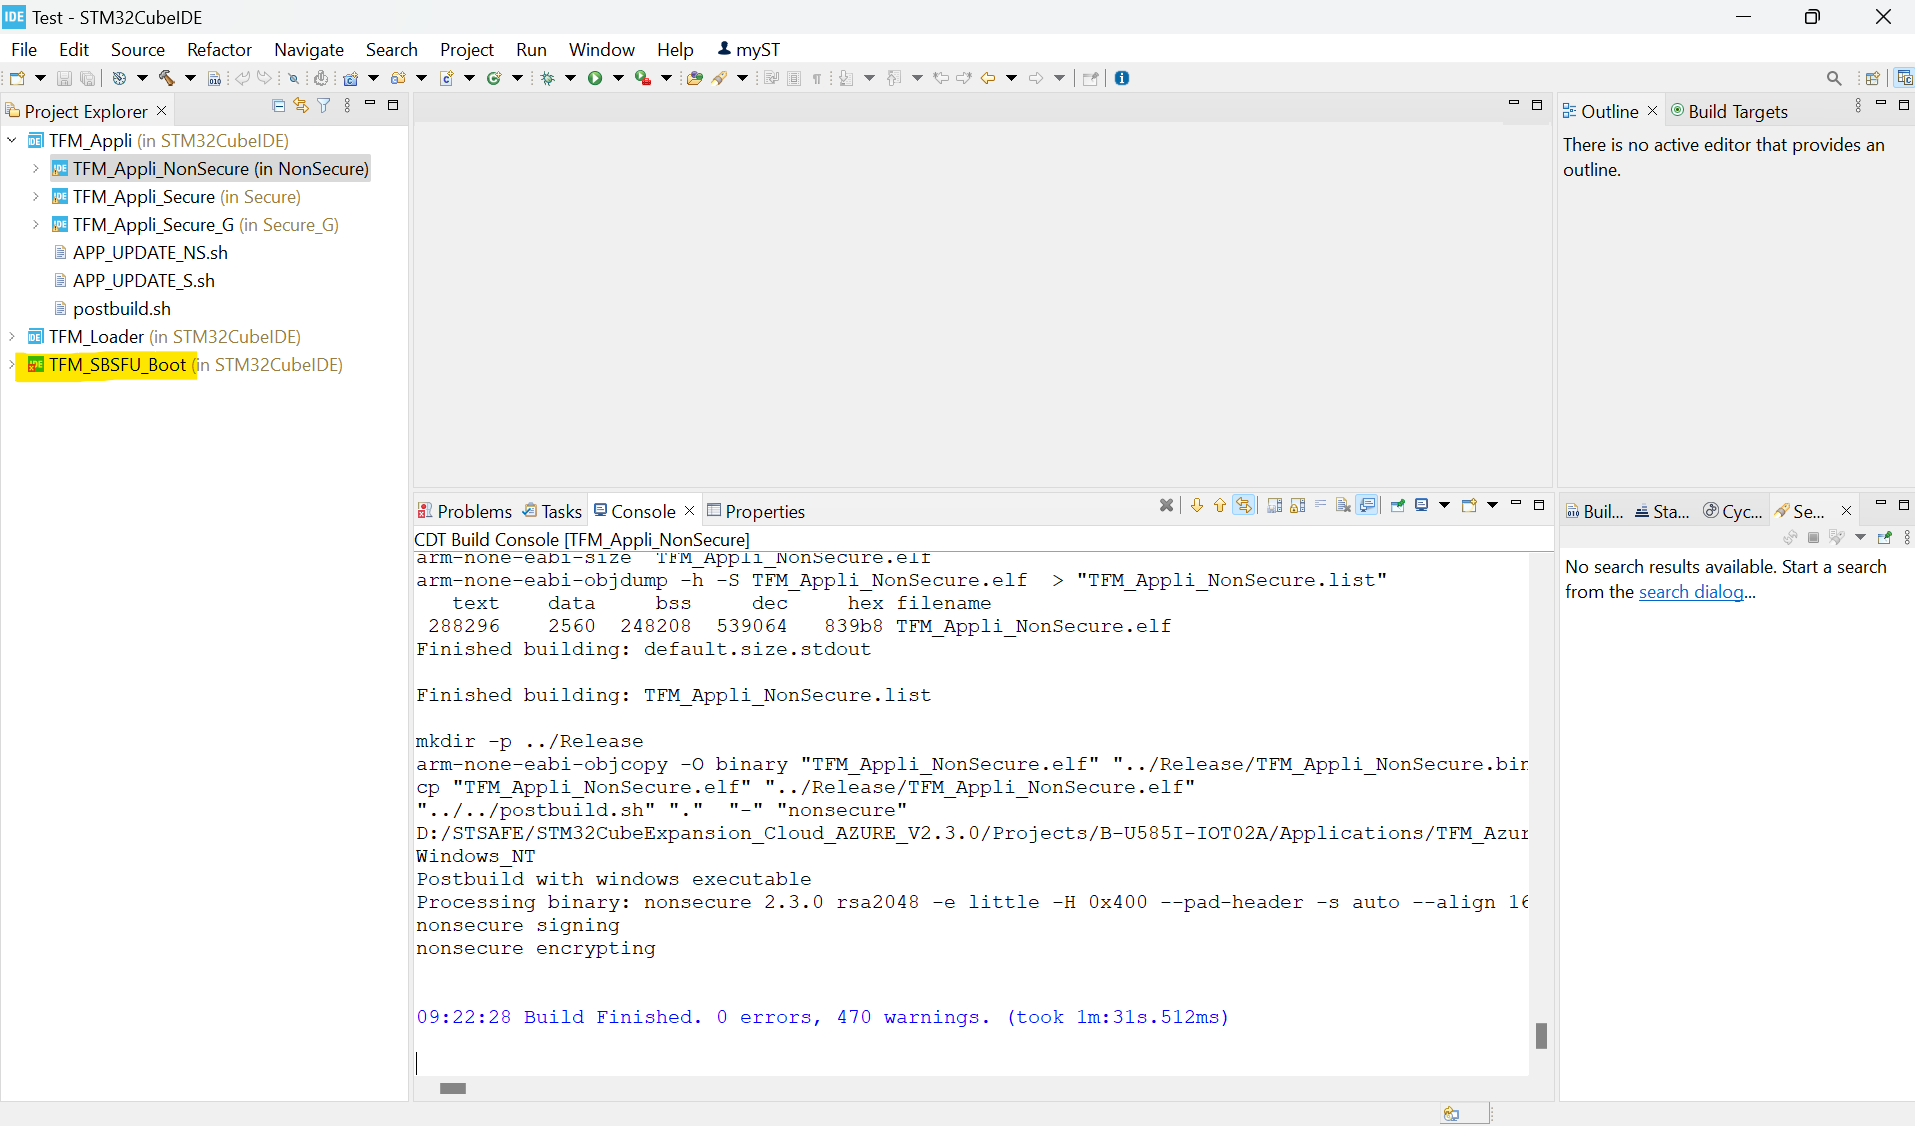1915x1126 pixels.
Task: Toggle Link with Editor in Project Explorer
Action: [x=301, y=105]
